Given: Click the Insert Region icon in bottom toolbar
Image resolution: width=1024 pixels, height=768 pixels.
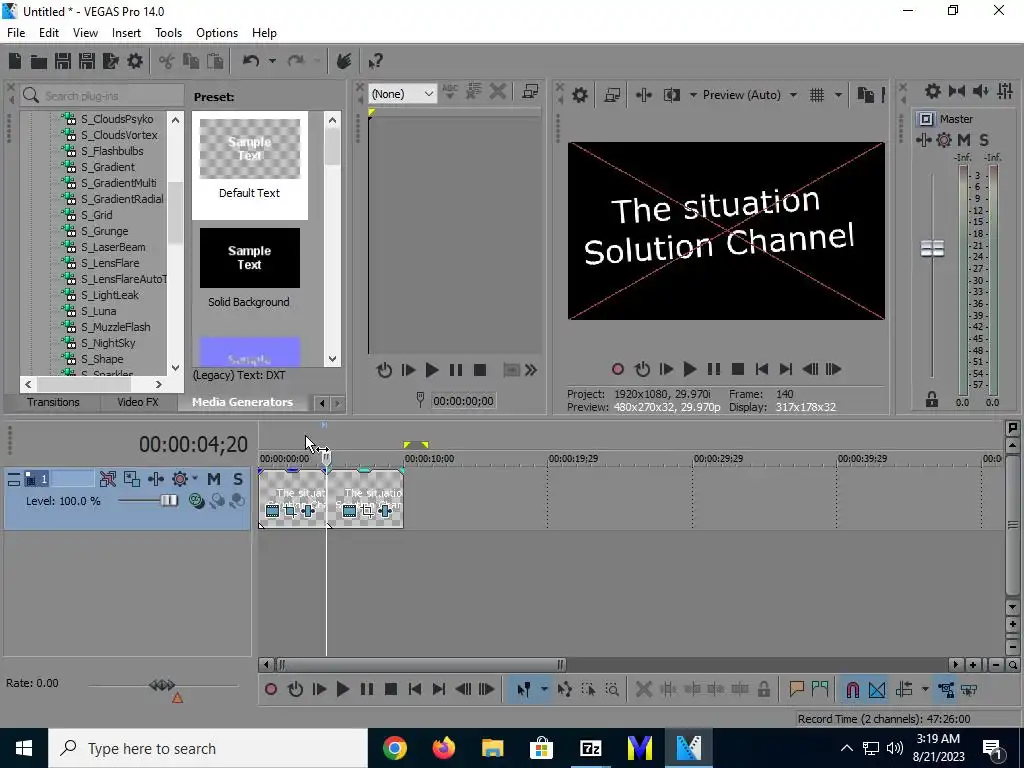Looking at the screenshot, I should click(820, 690).
